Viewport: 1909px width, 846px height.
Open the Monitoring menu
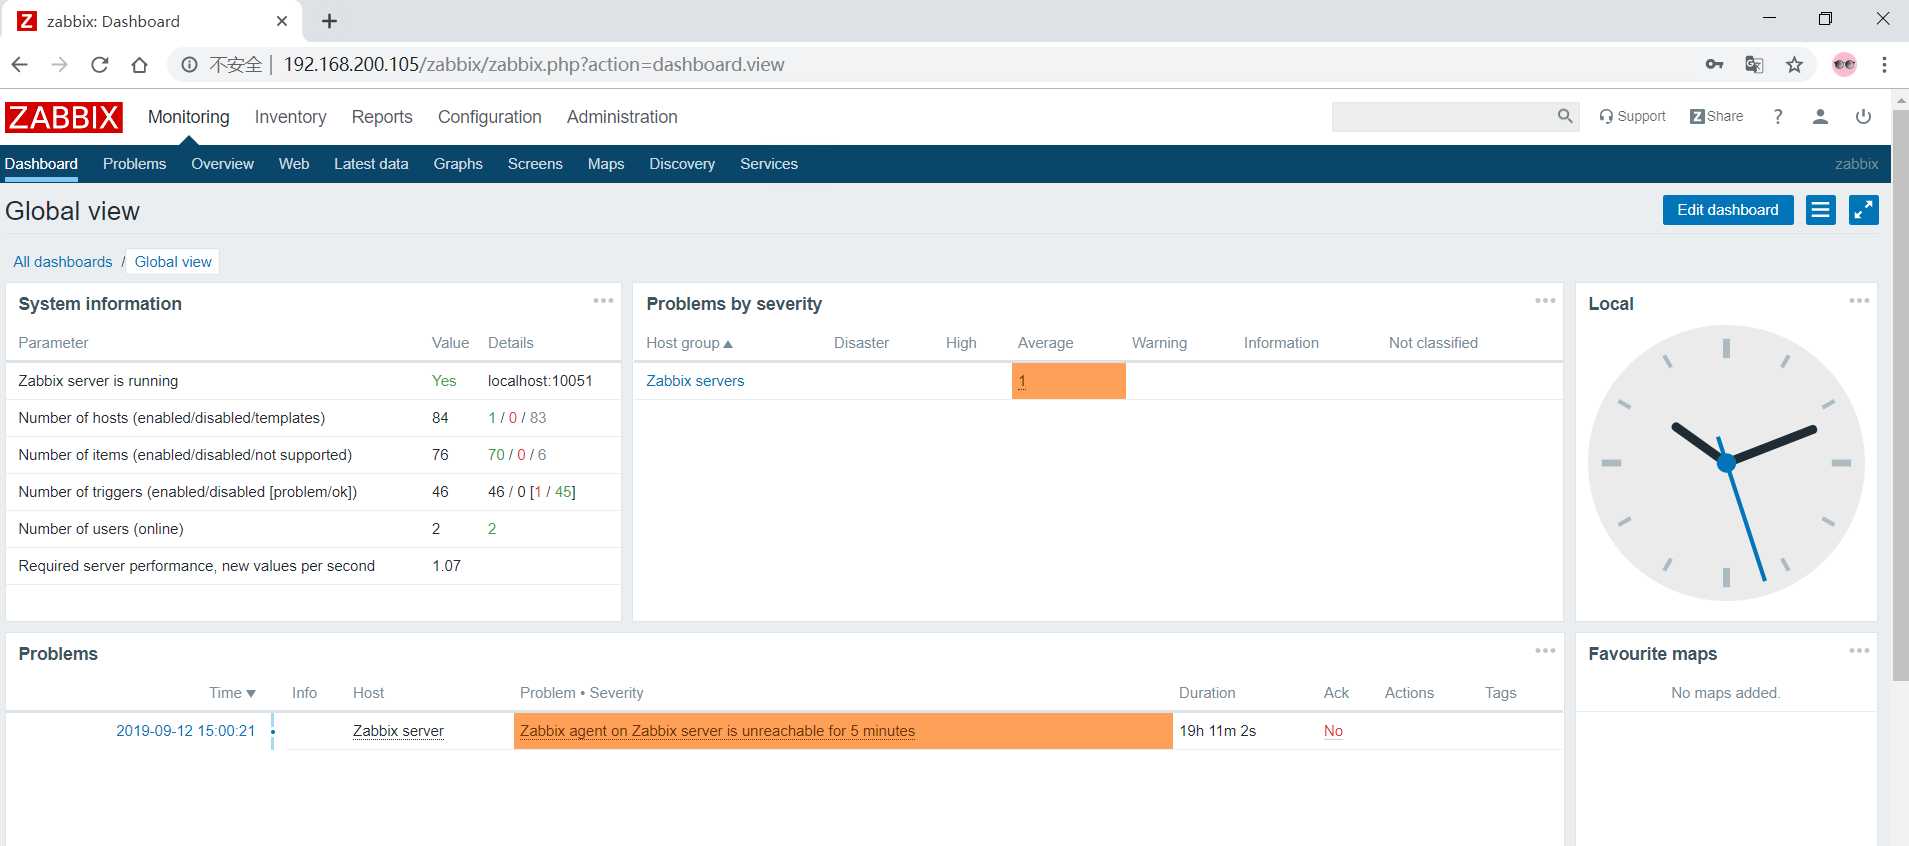[x=189, y=117]
